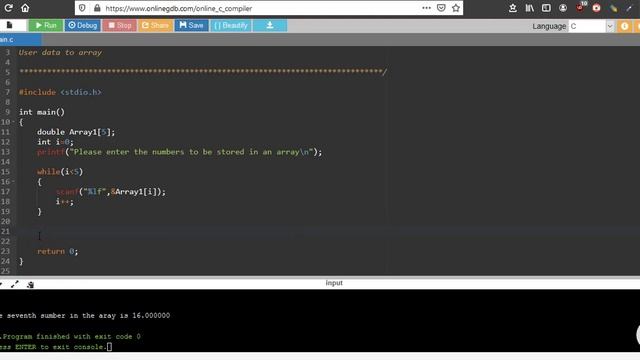
Task: Open the red extension icon with badge 10
Action: pyautogui.click(x=580, y=7)
